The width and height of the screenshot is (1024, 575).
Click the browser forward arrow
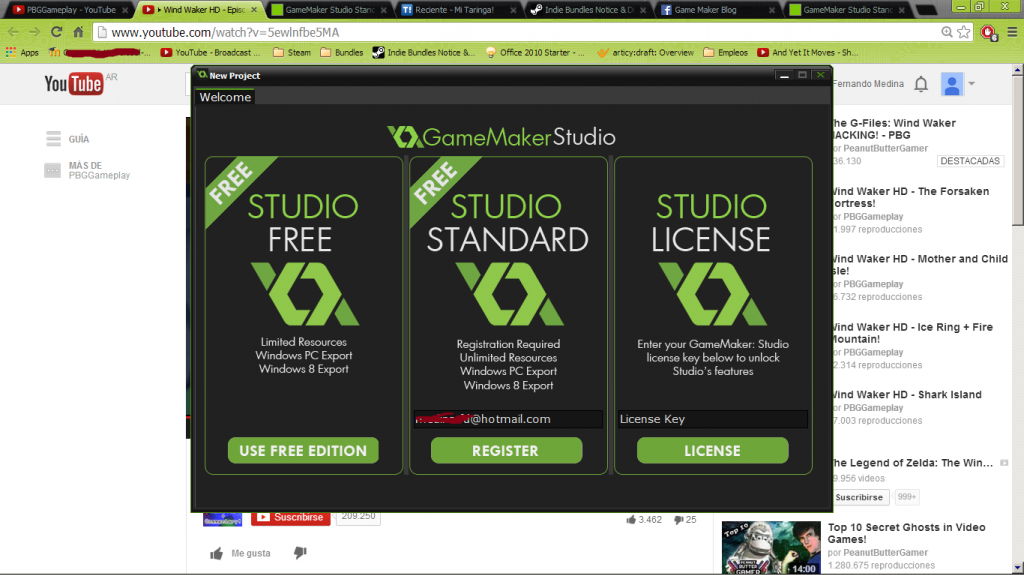(34, 32)
